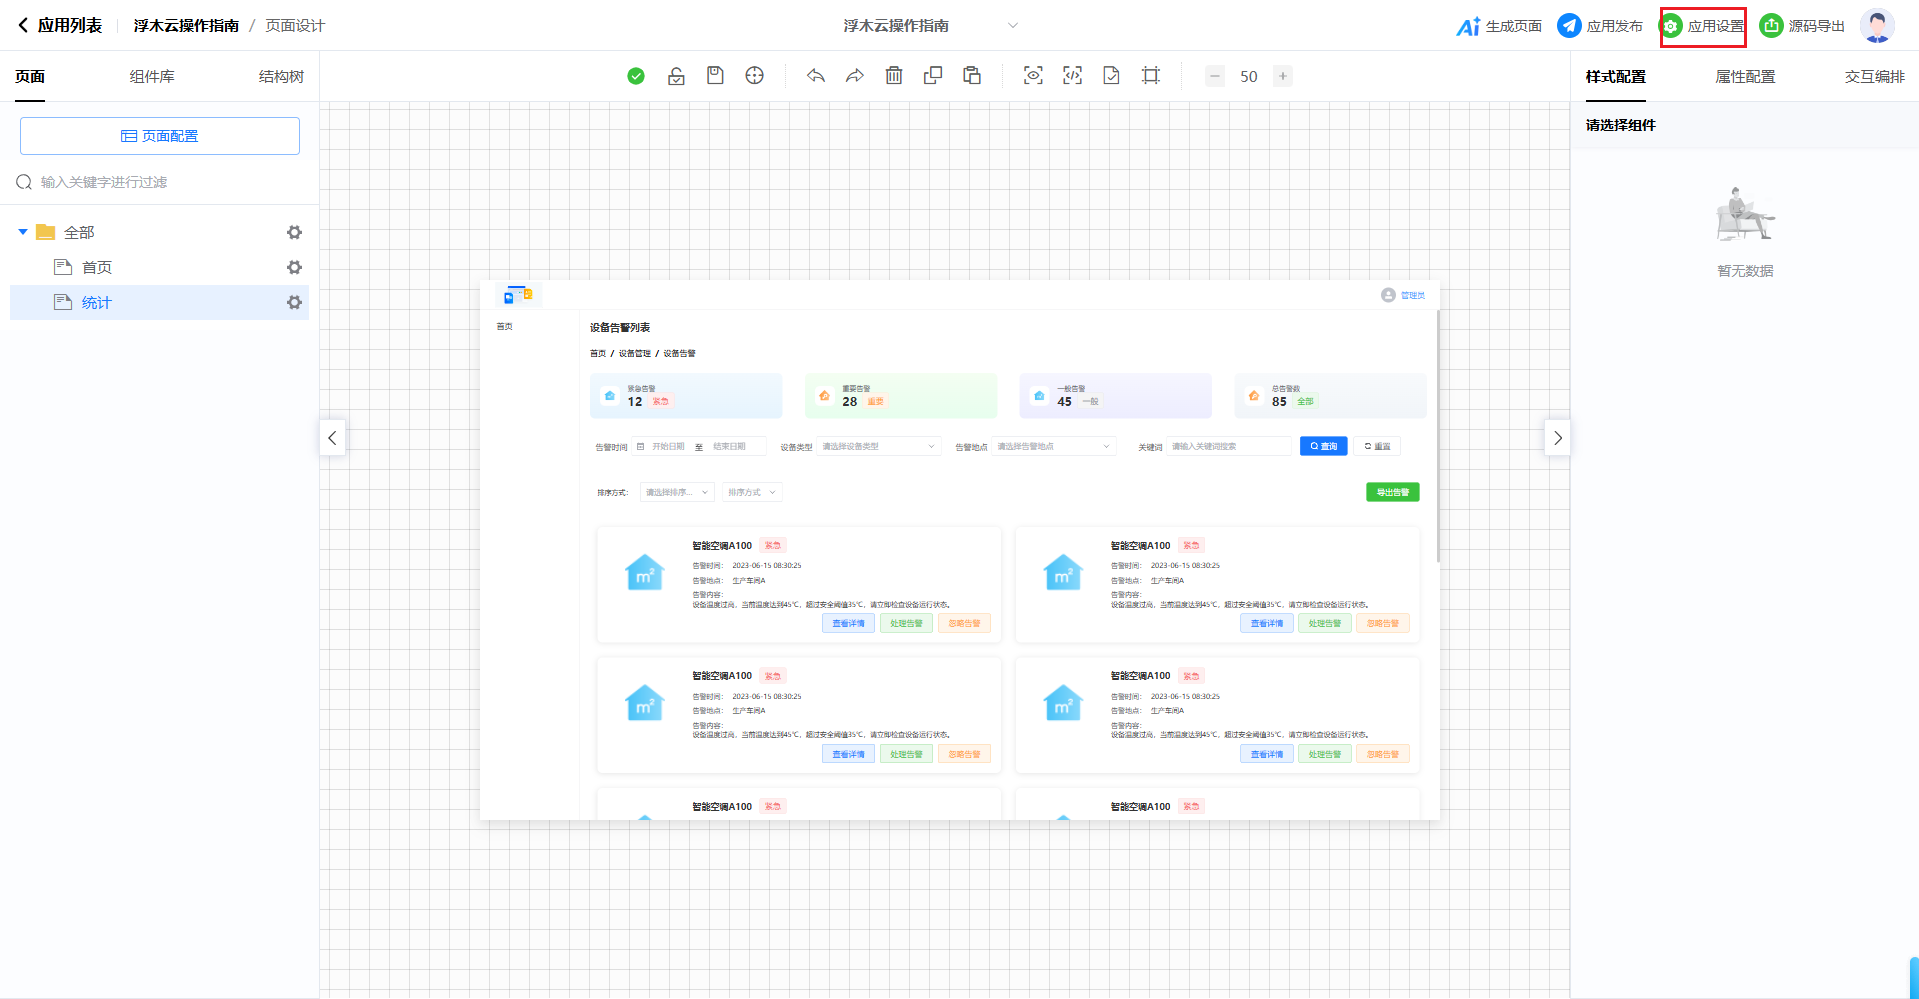Open the source code view icon
The width and height of the screenshot is (1919, 999).
tap(1072, 76)
